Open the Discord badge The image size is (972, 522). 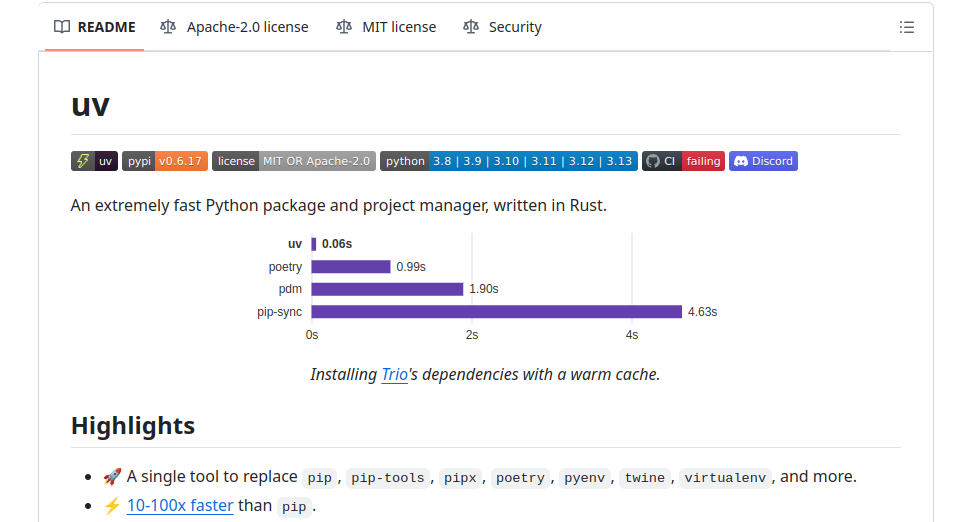pyautogui.click(x=763, y=161)
